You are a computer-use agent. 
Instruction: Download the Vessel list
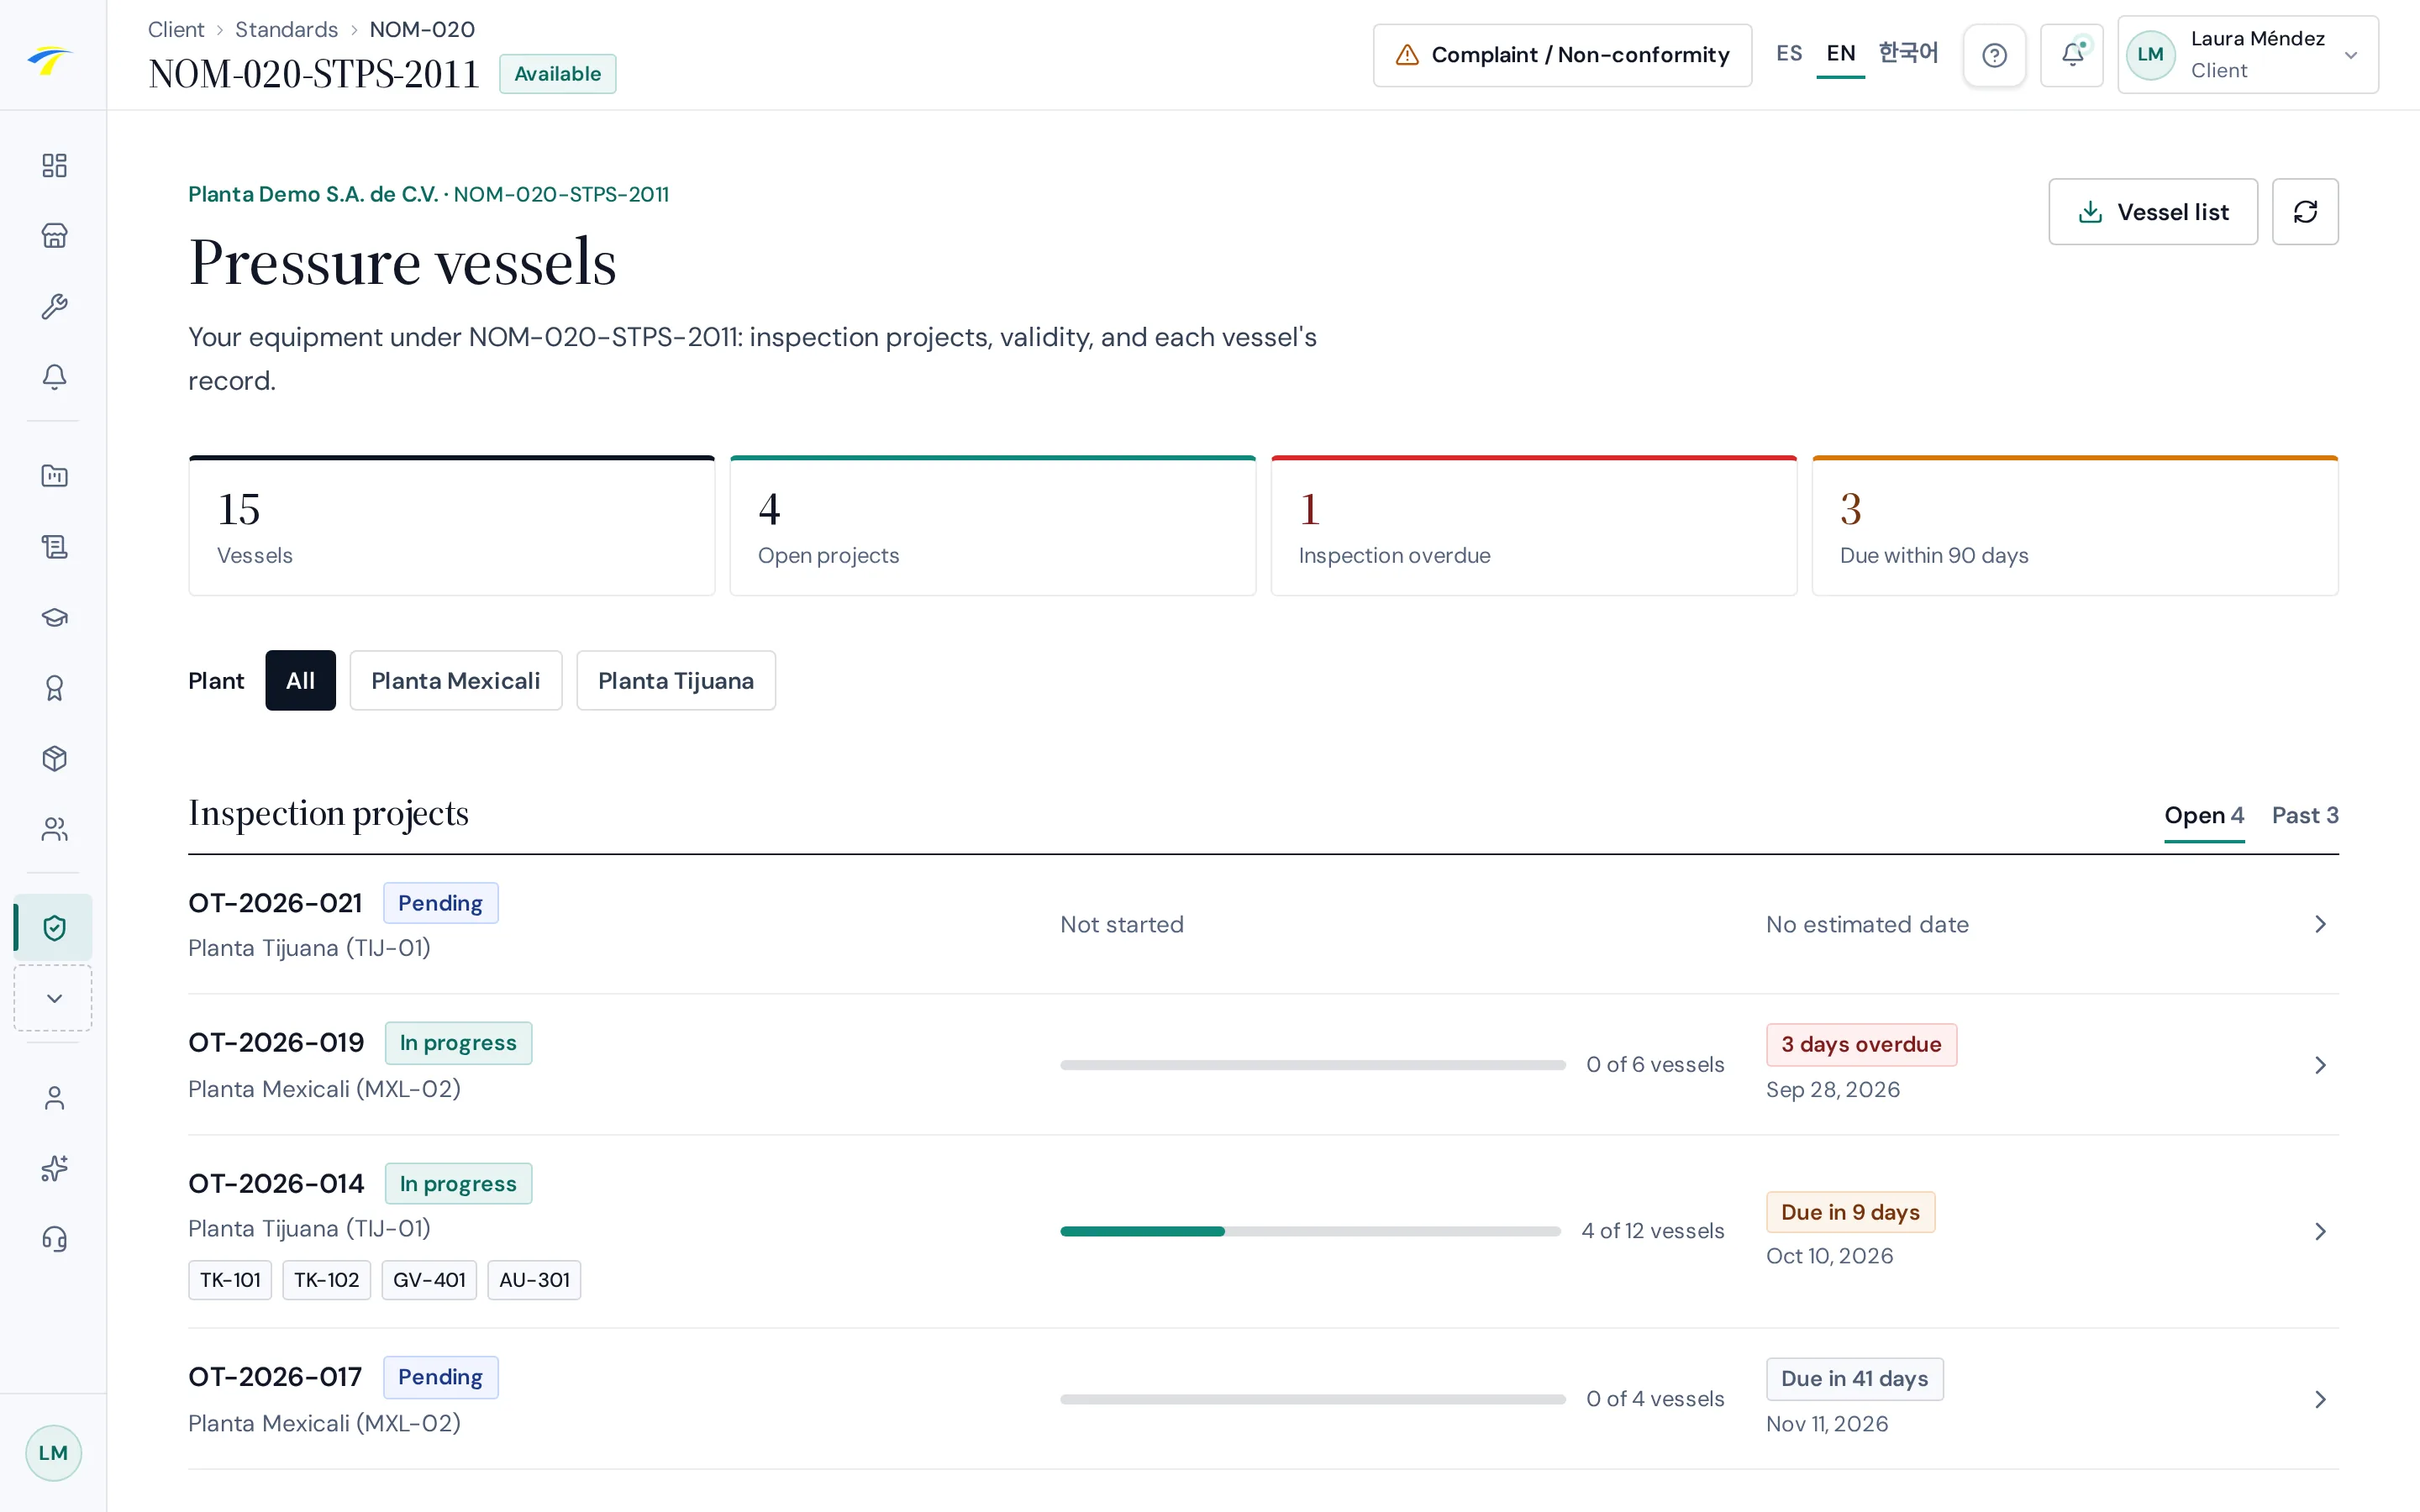tap(2153, 212)
